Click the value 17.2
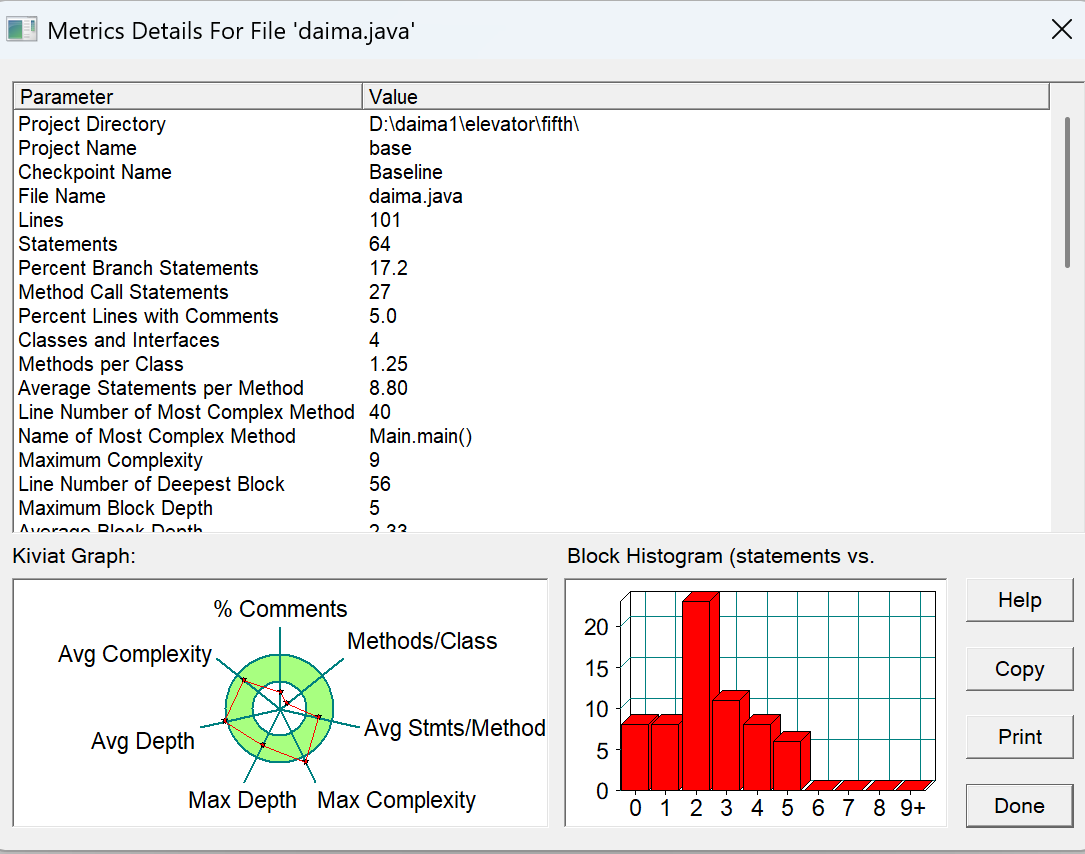 tap(388, 268)
